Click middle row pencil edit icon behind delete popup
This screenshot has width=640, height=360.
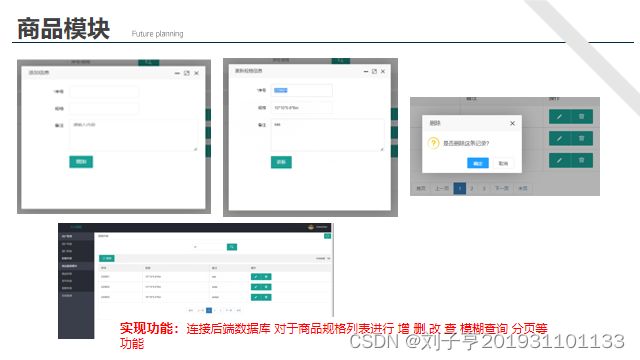coord(560,139)
